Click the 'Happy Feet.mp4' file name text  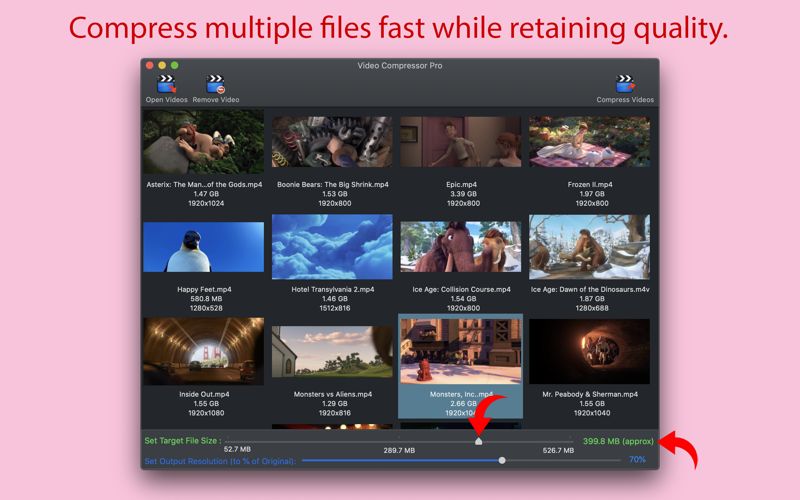[x=204, y=289]
